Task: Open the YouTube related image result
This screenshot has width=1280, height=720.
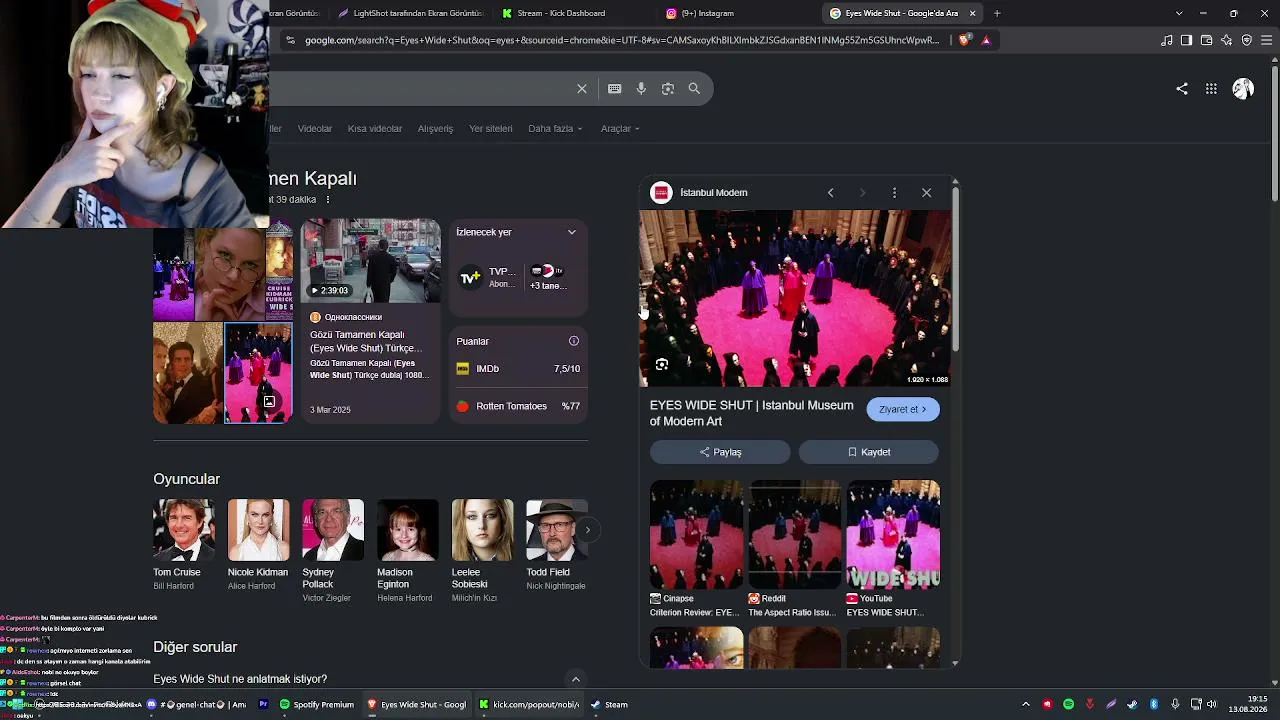Action: 893,549
